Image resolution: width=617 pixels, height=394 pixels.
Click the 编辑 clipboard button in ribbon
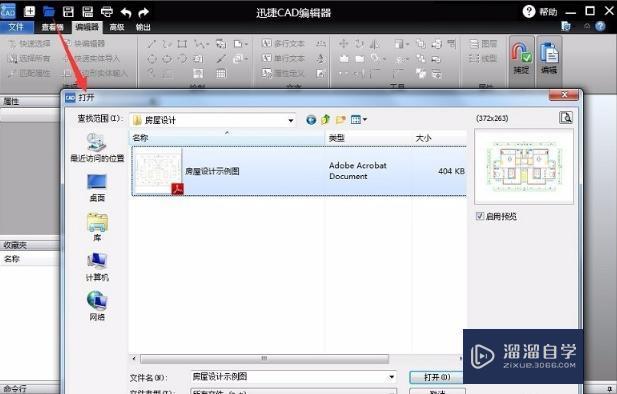[549, 58]
